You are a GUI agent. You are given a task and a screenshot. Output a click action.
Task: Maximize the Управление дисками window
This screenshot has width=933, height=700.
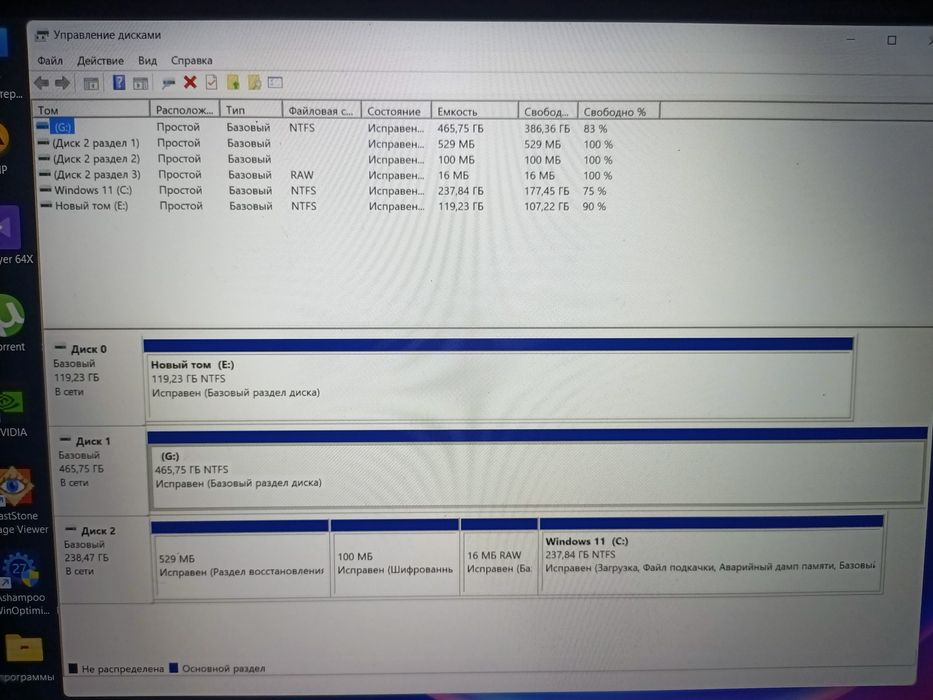(x=891, y=40)
